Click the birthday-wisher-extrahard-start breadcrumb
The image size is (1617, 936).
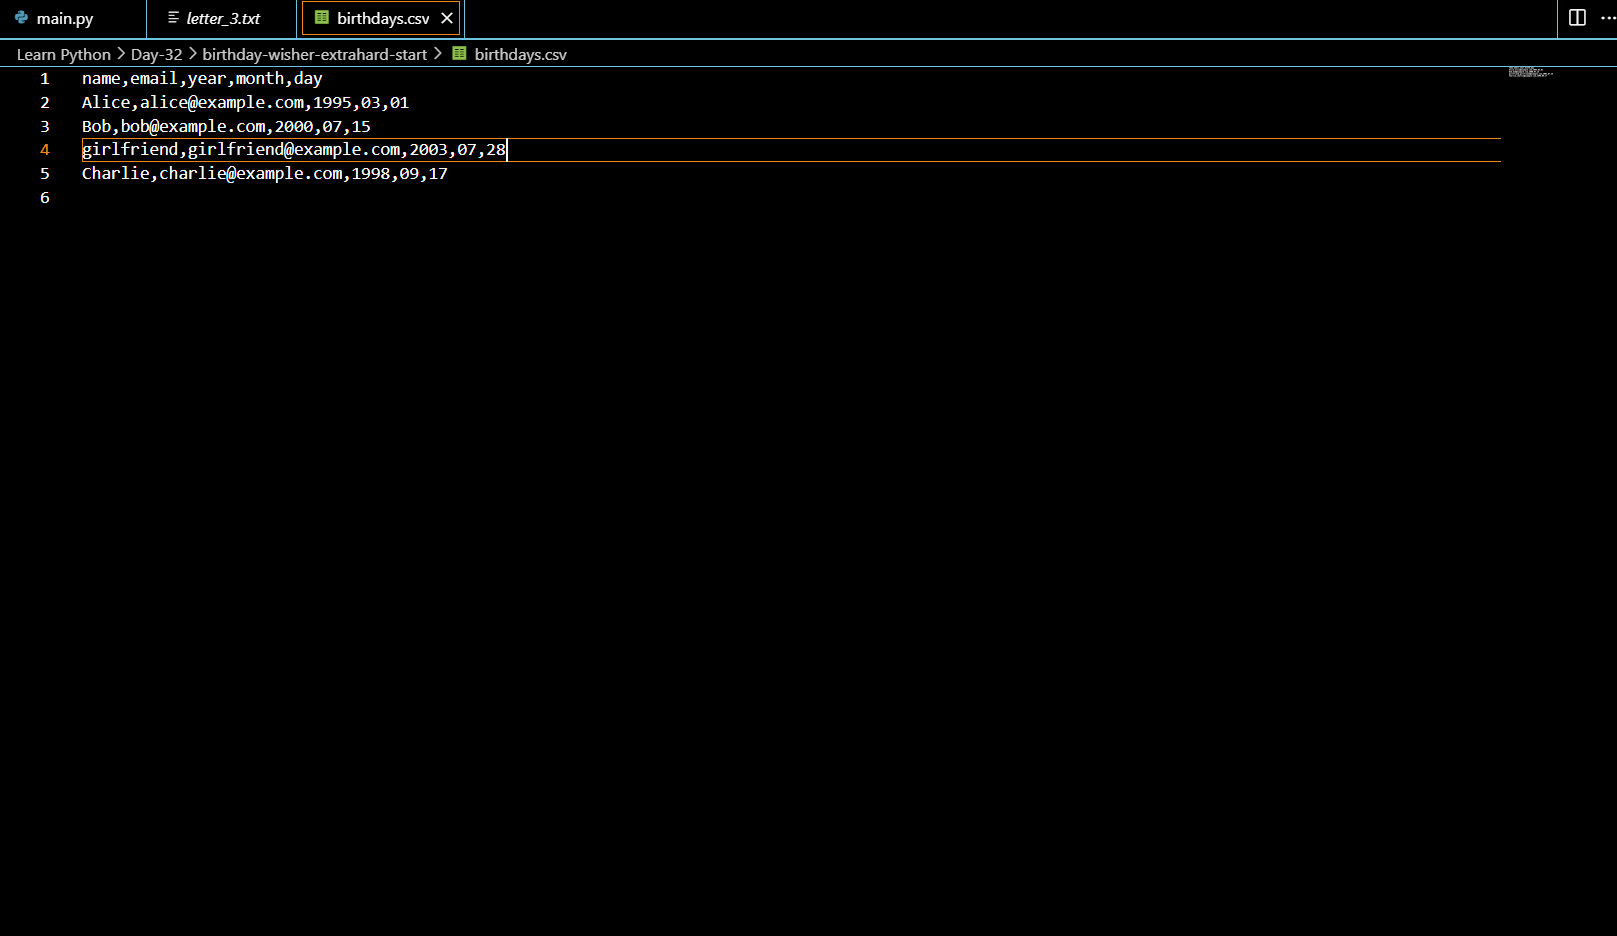[314, 54]
